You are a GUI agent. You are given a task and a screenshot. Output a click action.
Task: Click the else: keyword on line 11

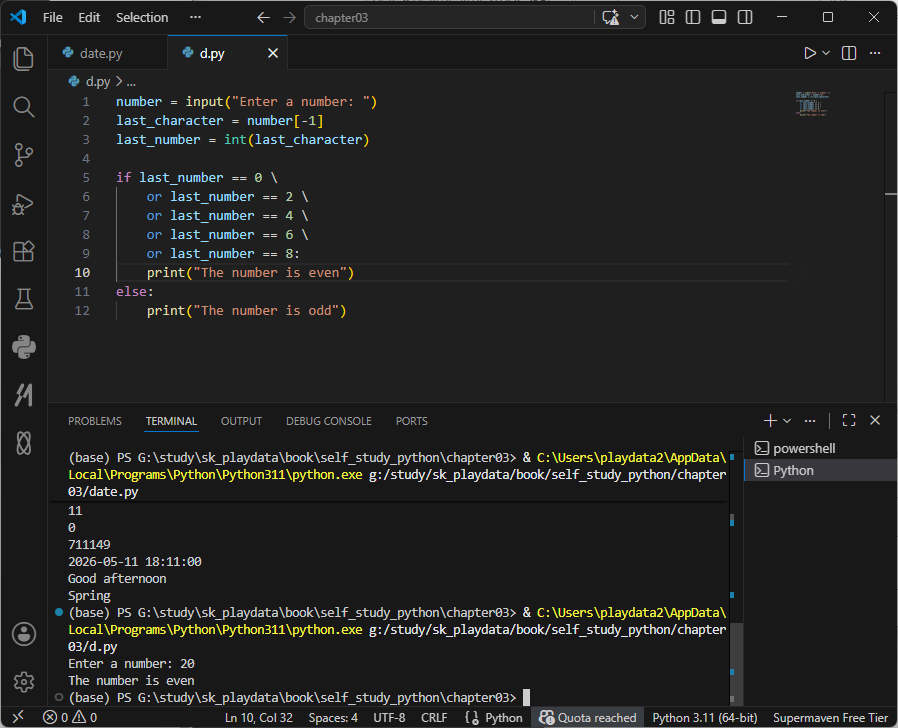[x=135, y=292]
